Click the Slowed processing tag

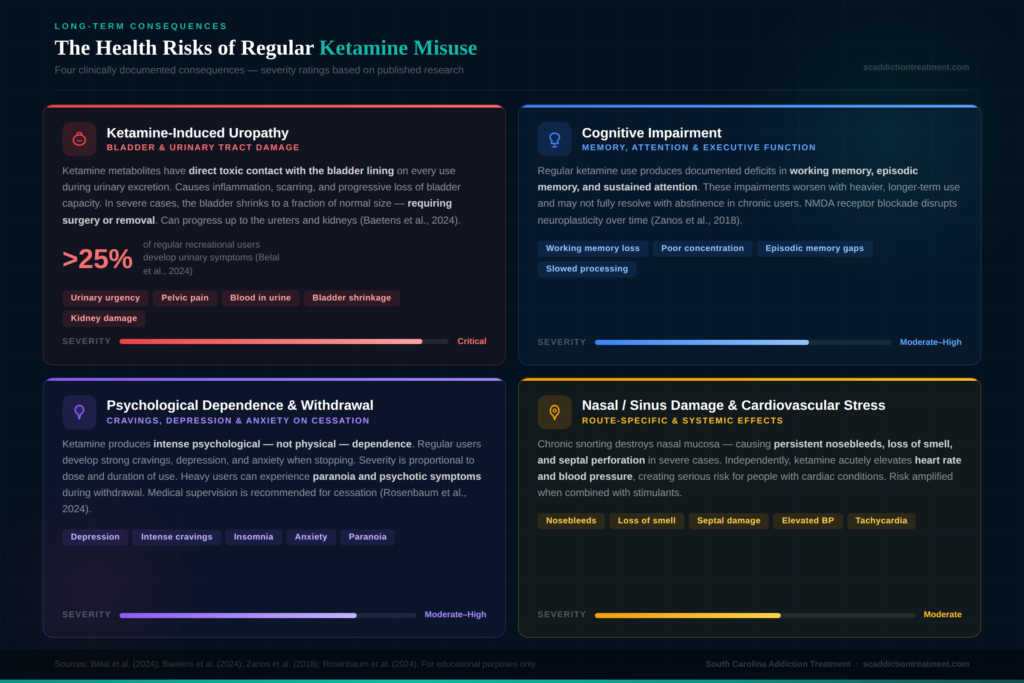587,268
